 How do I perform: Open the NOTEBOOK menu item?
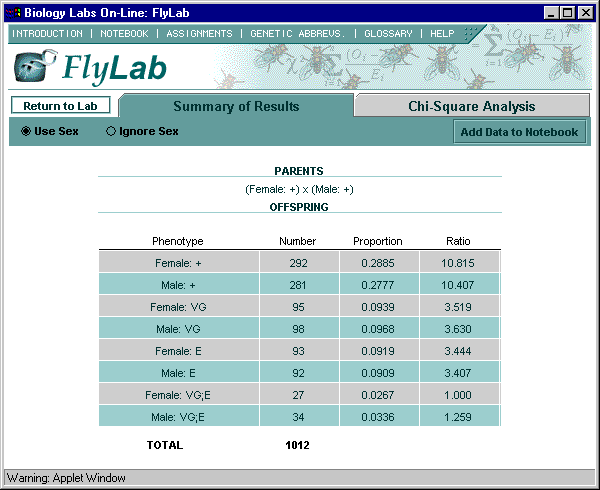[x=124, y=34]
